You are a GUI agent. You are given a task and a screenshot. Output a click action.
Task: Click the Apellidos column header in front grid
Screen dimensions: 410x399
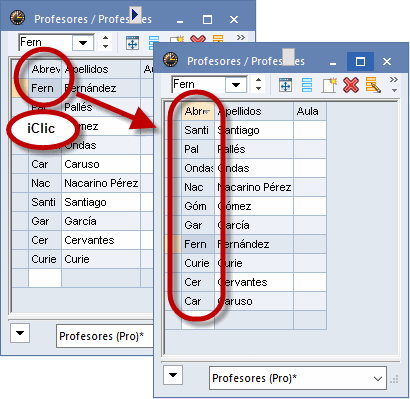pos(254,111)
